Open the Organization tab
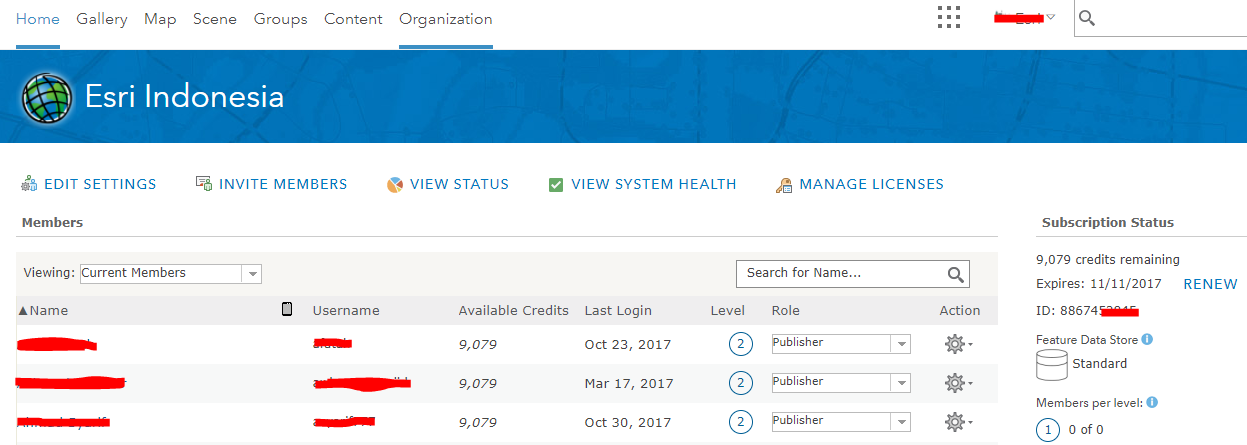1247x445 pixels. point(446,19)
